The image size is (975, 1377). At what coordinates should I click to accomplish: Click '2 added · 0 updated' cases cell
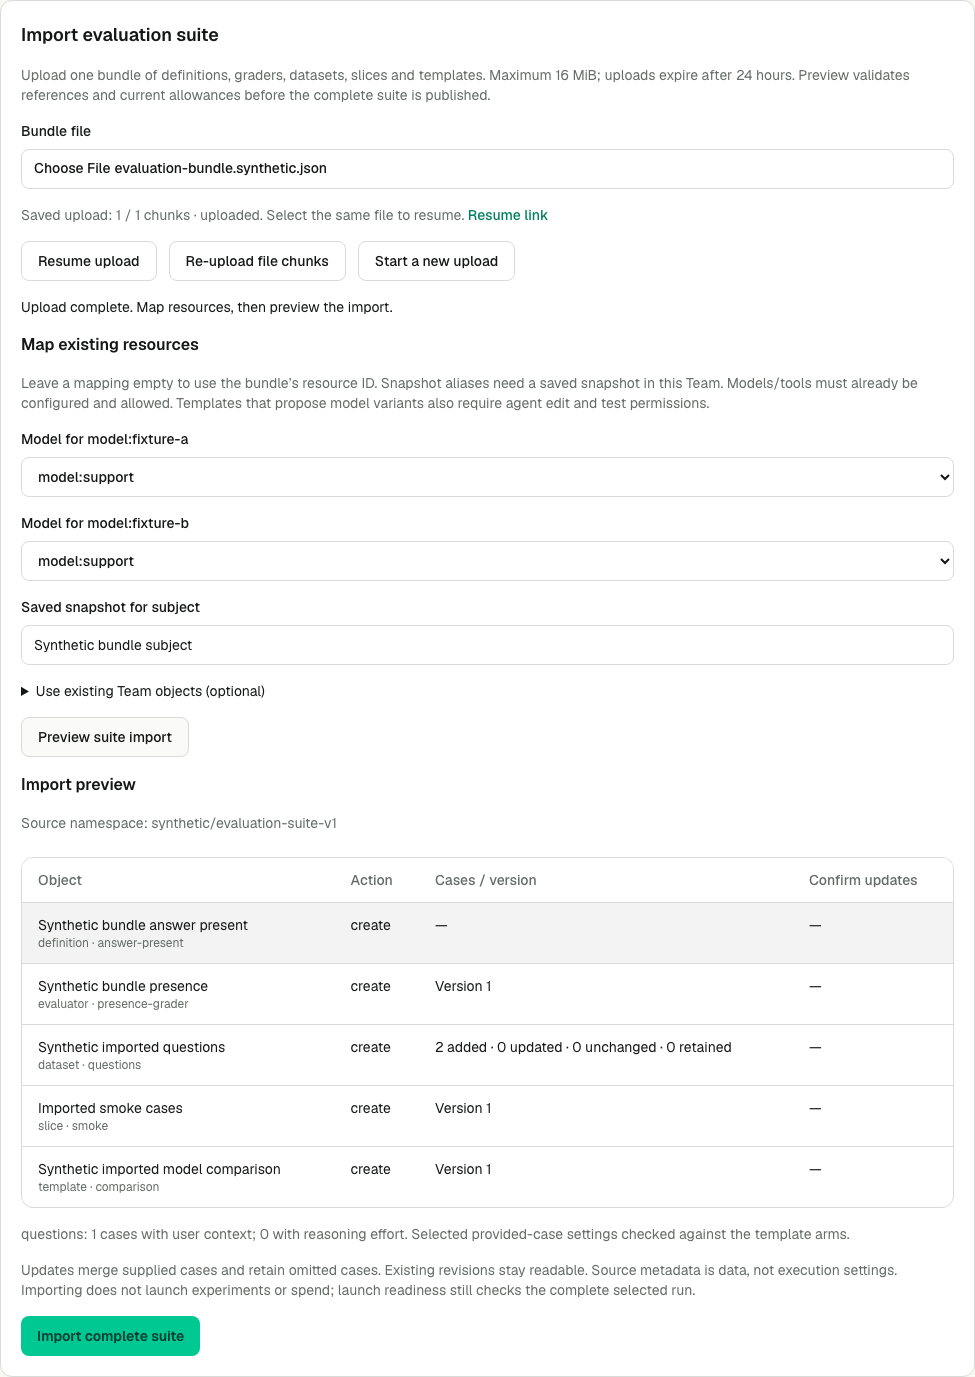[583, 1047]
